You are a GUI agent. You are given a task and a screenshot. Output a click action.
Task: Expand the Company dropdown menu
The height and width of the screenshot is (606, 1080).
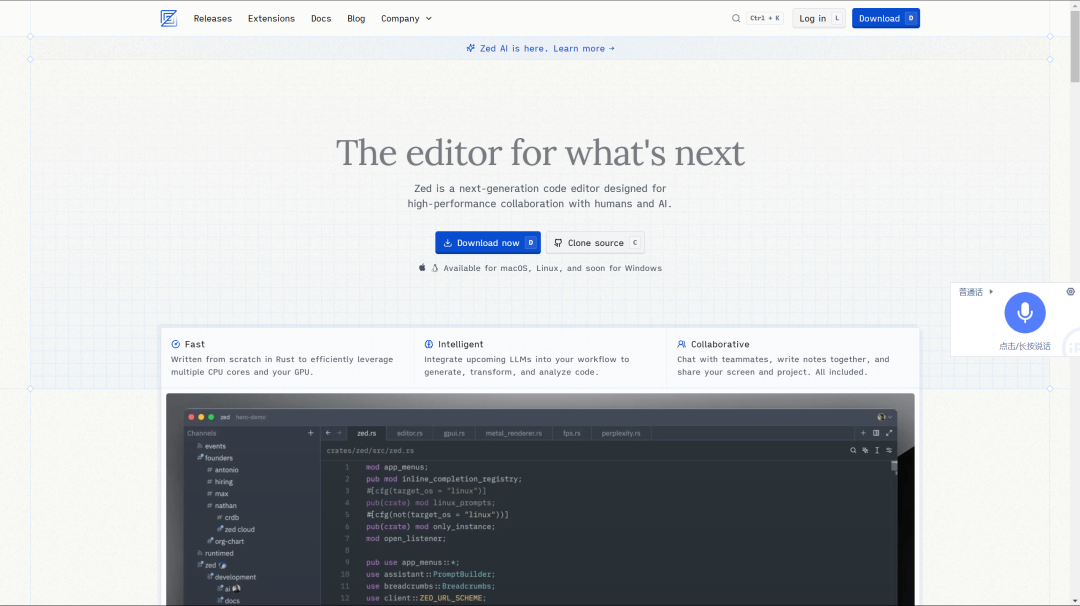406,19
